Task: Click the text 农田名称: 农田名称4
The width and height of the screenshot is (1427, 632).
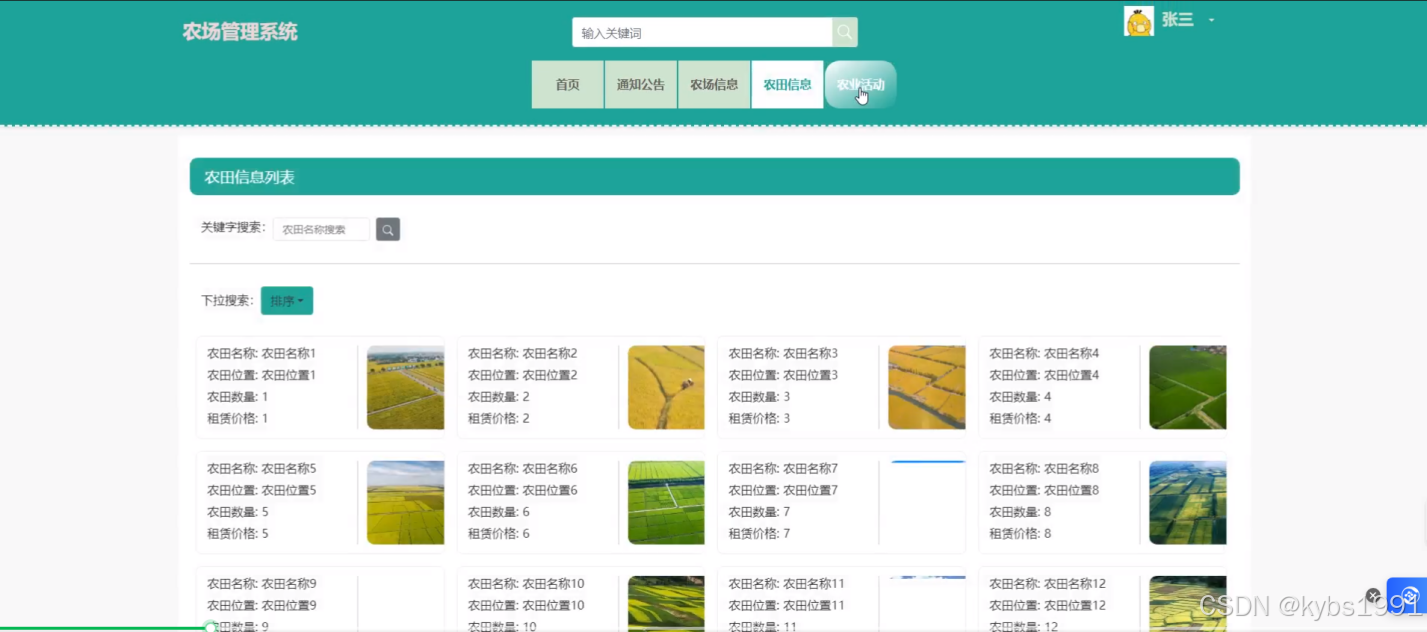Action: pos(1044,353)
